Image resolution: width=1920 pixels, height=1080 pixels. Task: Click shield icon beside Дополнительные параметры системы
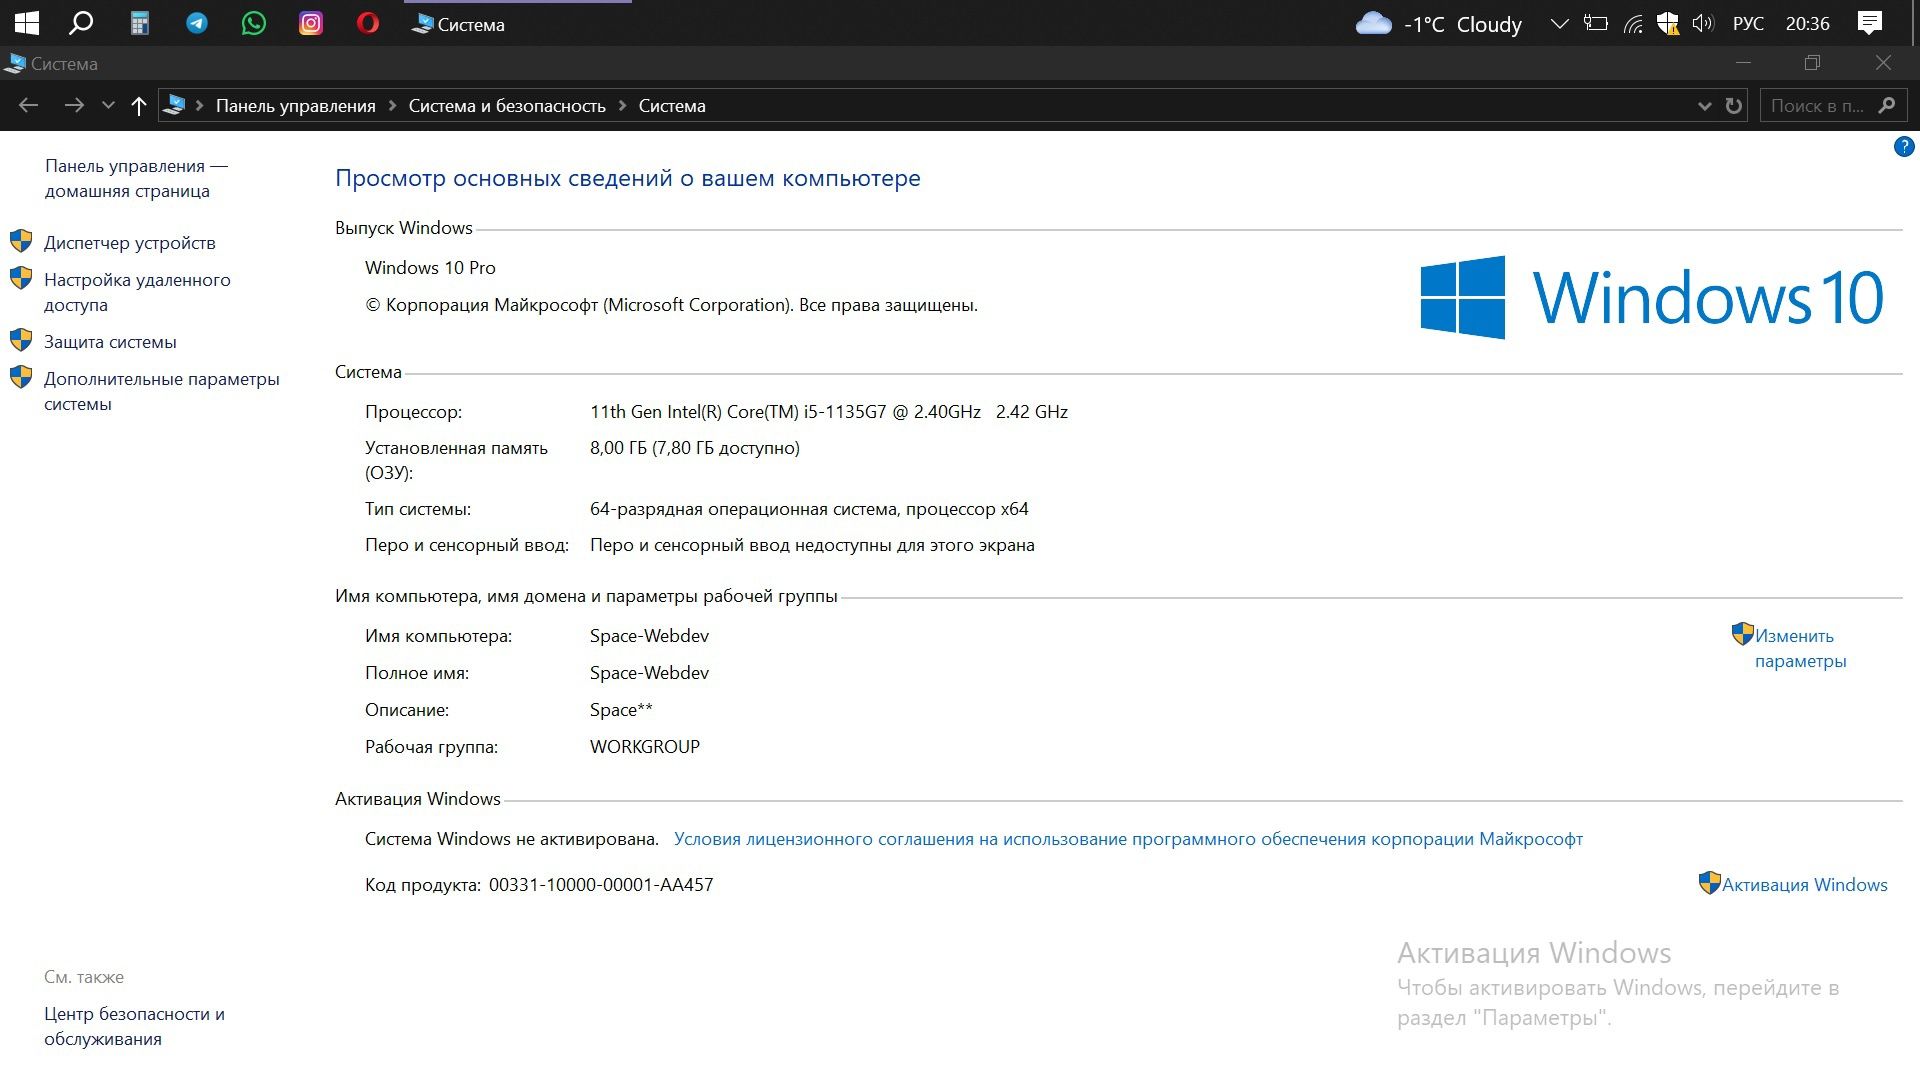click(21, 377)
